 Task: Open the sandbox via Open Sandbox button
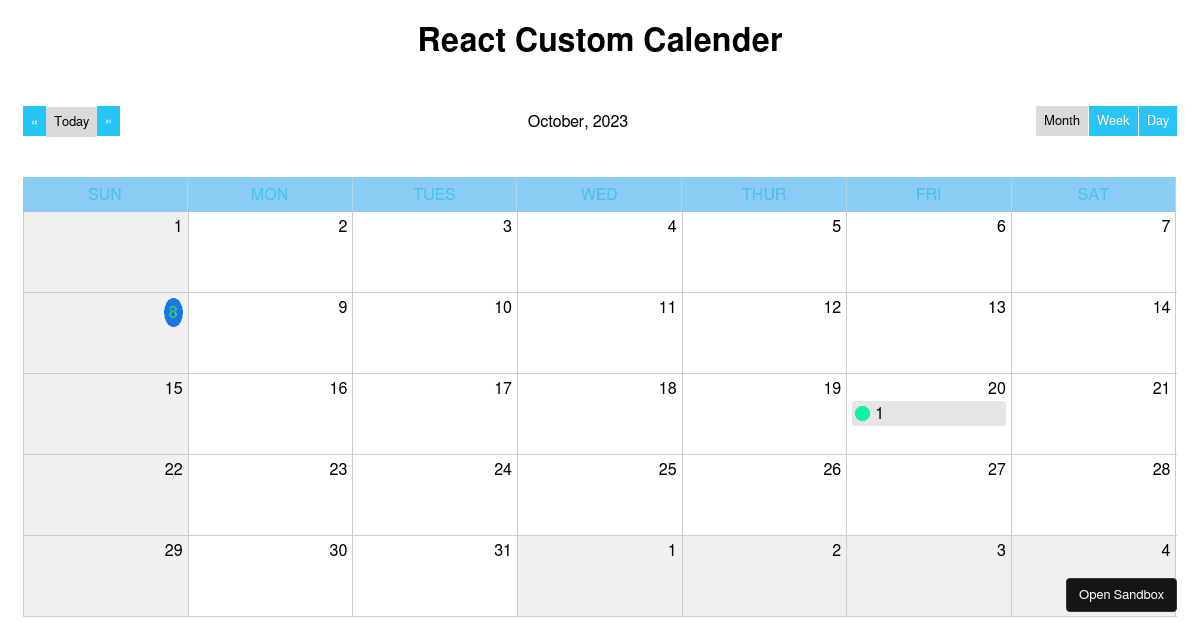point(1121,594)
